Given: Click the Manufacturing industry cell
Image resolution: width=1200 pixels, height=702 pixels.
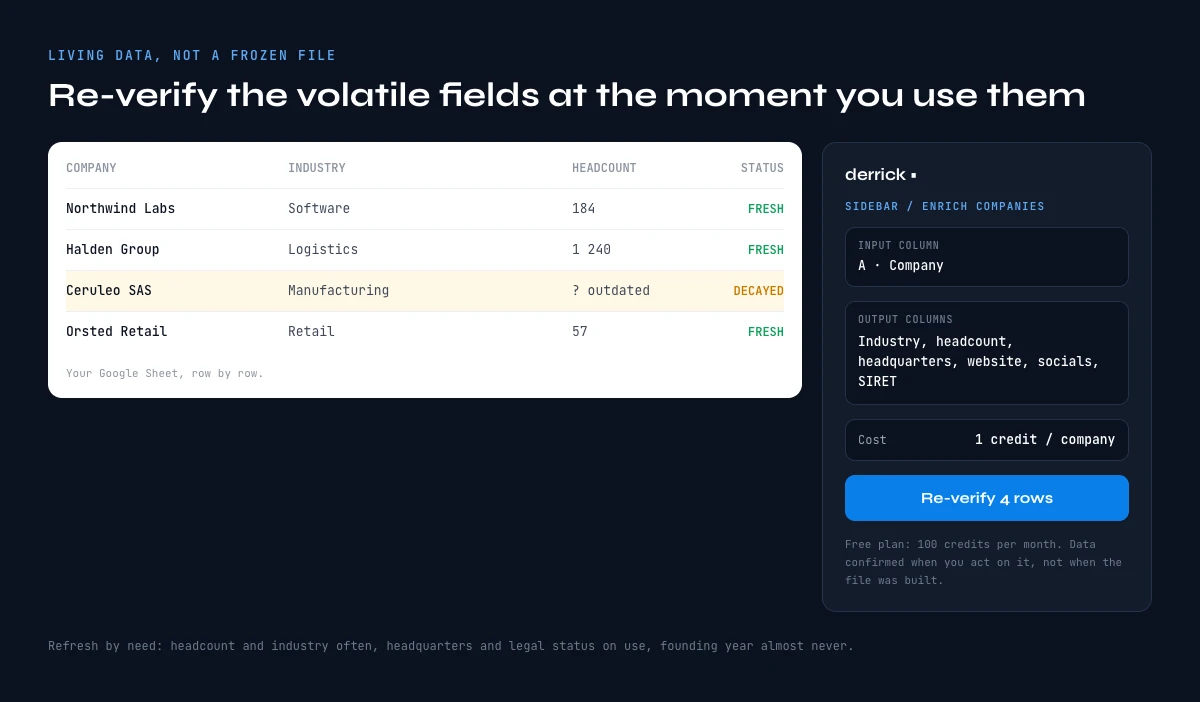Looking at the screenshot, I should coord(338,291).
